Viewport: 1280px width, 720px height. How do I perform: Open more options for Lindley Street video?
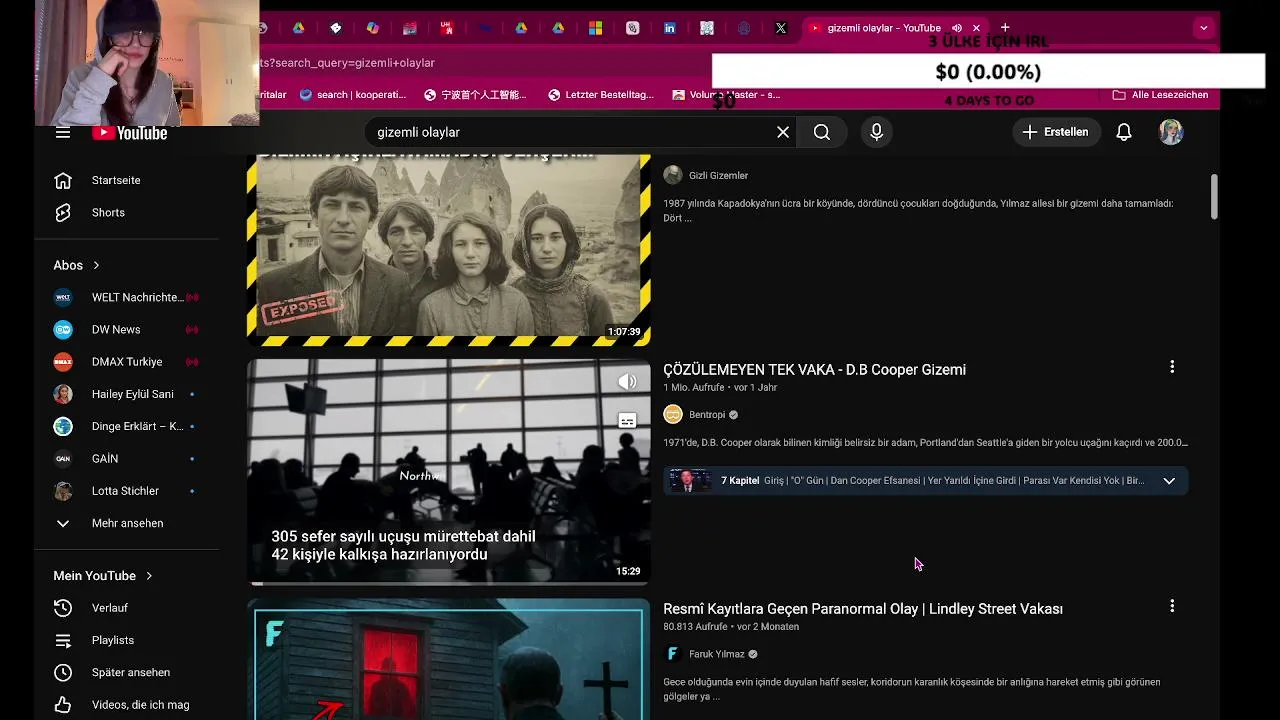tap(1172, 606)
